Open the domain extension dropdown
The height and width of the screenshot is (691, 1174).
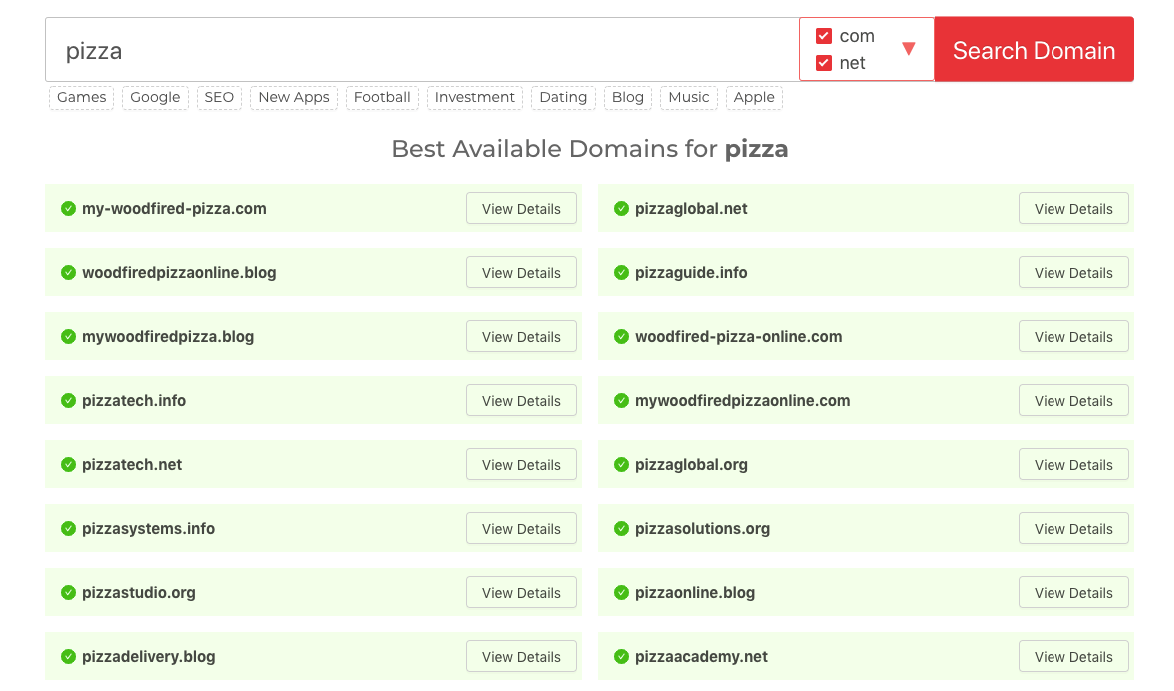pos(909,48)
